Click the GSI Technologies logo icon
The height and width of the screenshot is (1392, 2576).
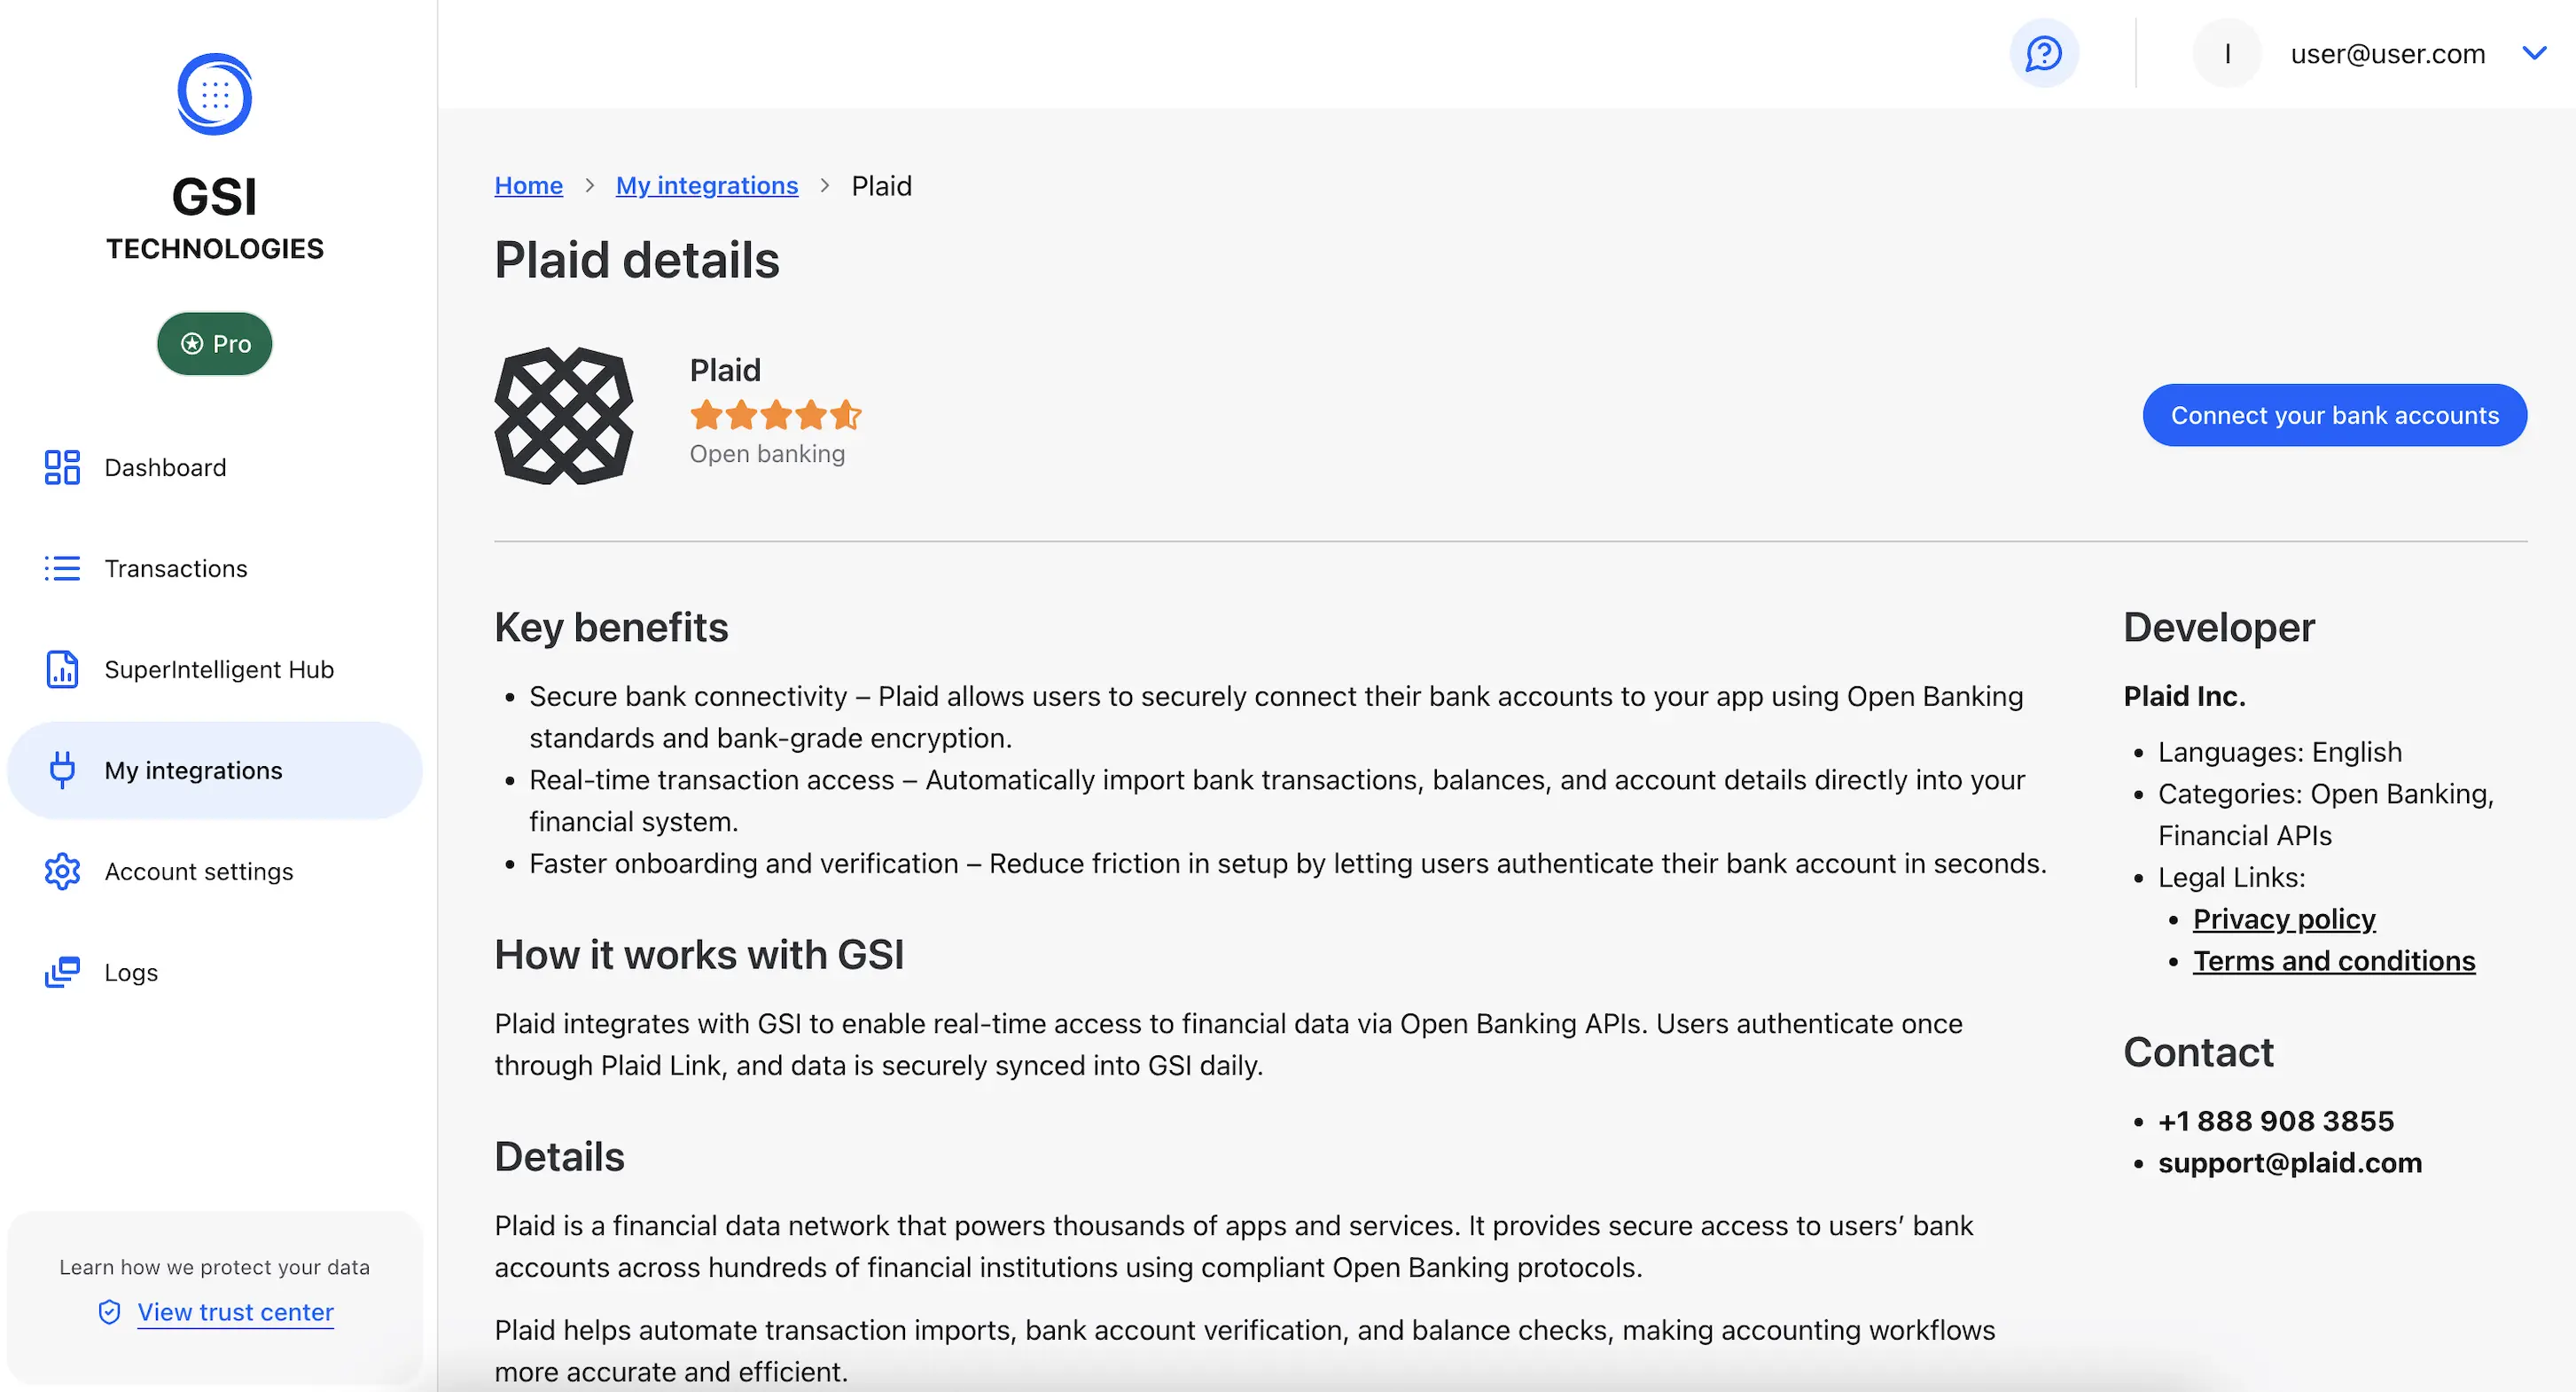tap(214, 94)
